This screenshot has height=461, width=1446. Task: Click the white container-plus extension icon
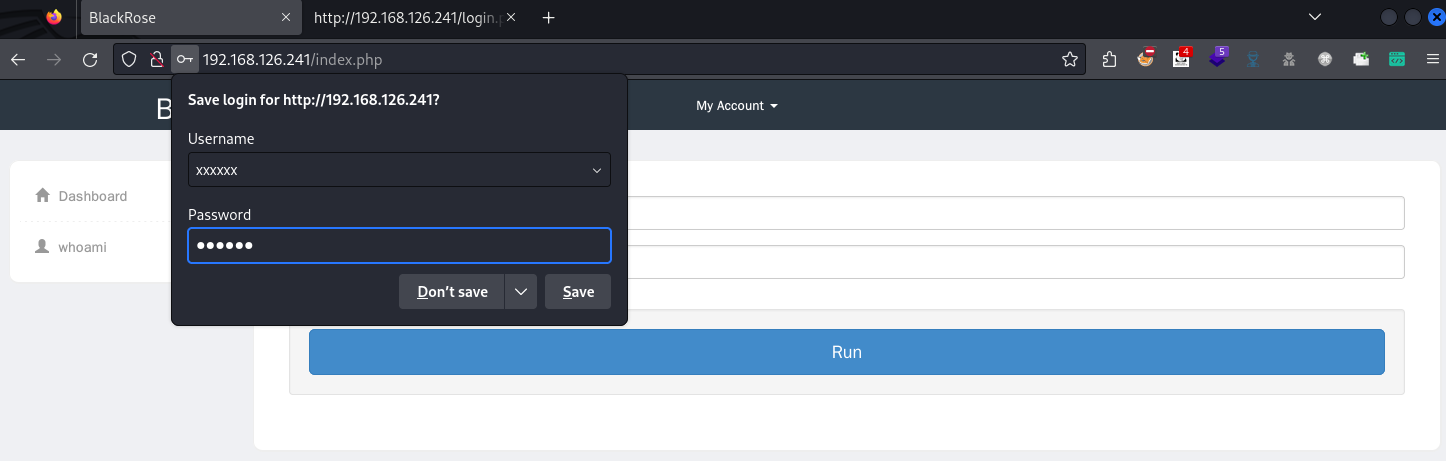pyautogui.click(x=1361, y=60)
